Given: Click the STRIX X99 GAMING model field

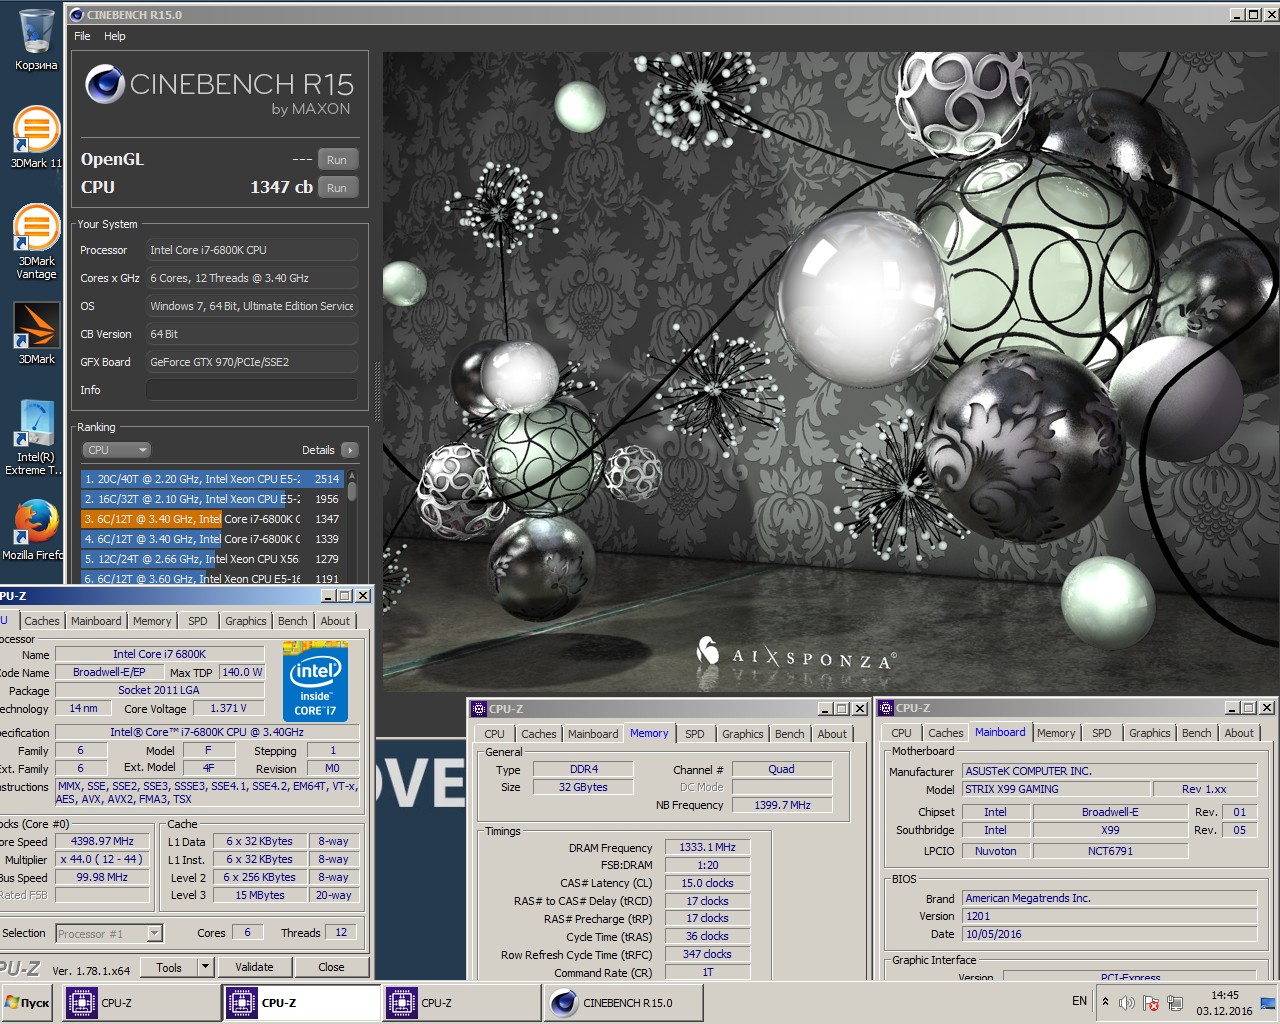Looking at the screenshot, I should pos(1056,789).
